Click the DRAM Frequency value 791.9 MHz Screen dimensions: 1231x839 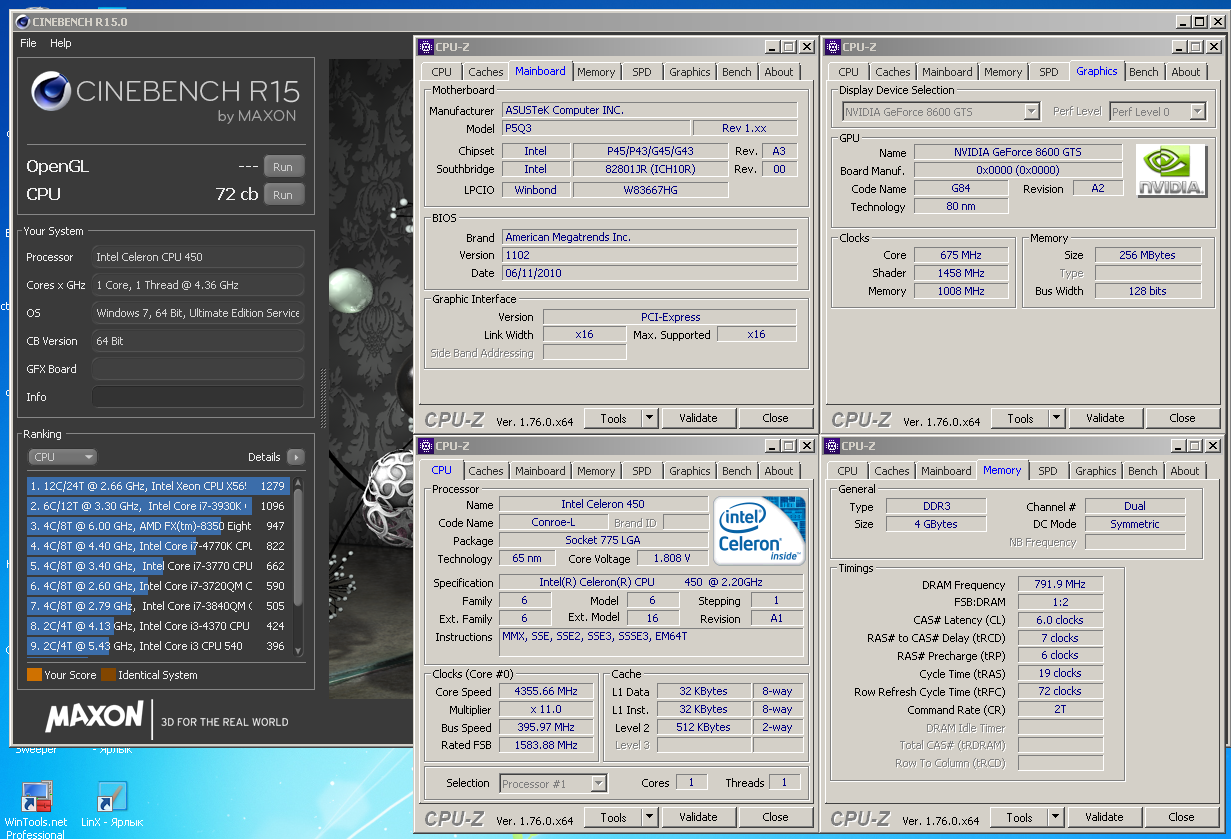(1061, 584)
